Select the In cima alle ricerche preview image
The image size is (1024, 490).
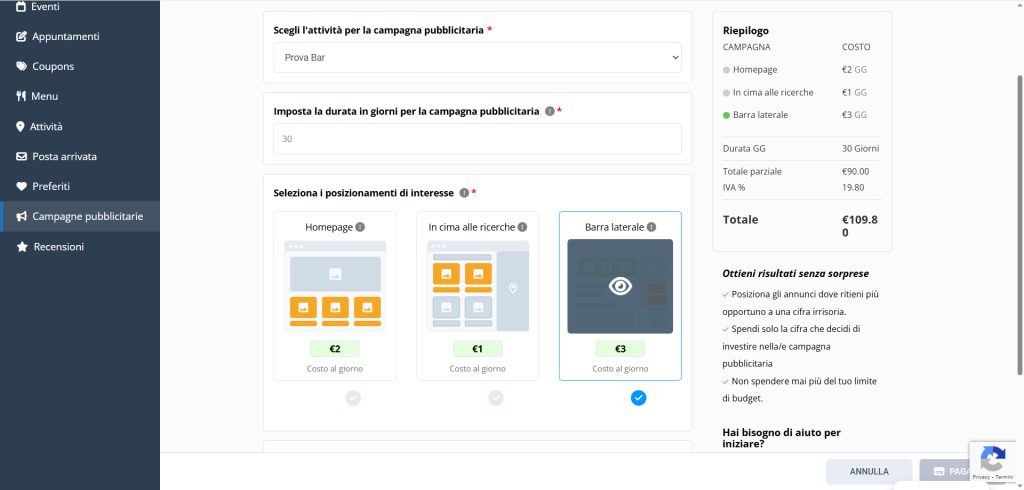(x=477, y=286)
